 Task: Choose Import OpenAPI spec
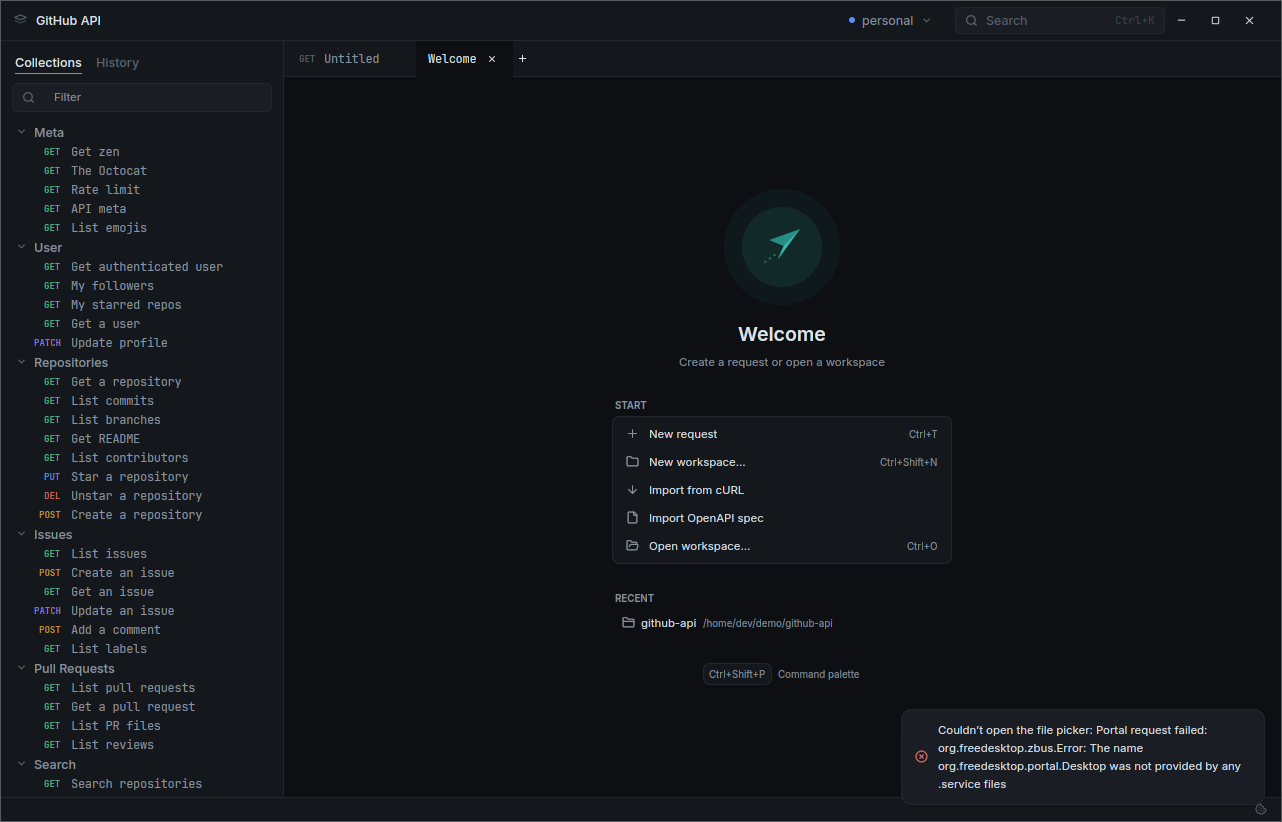[x=782, y=518]
